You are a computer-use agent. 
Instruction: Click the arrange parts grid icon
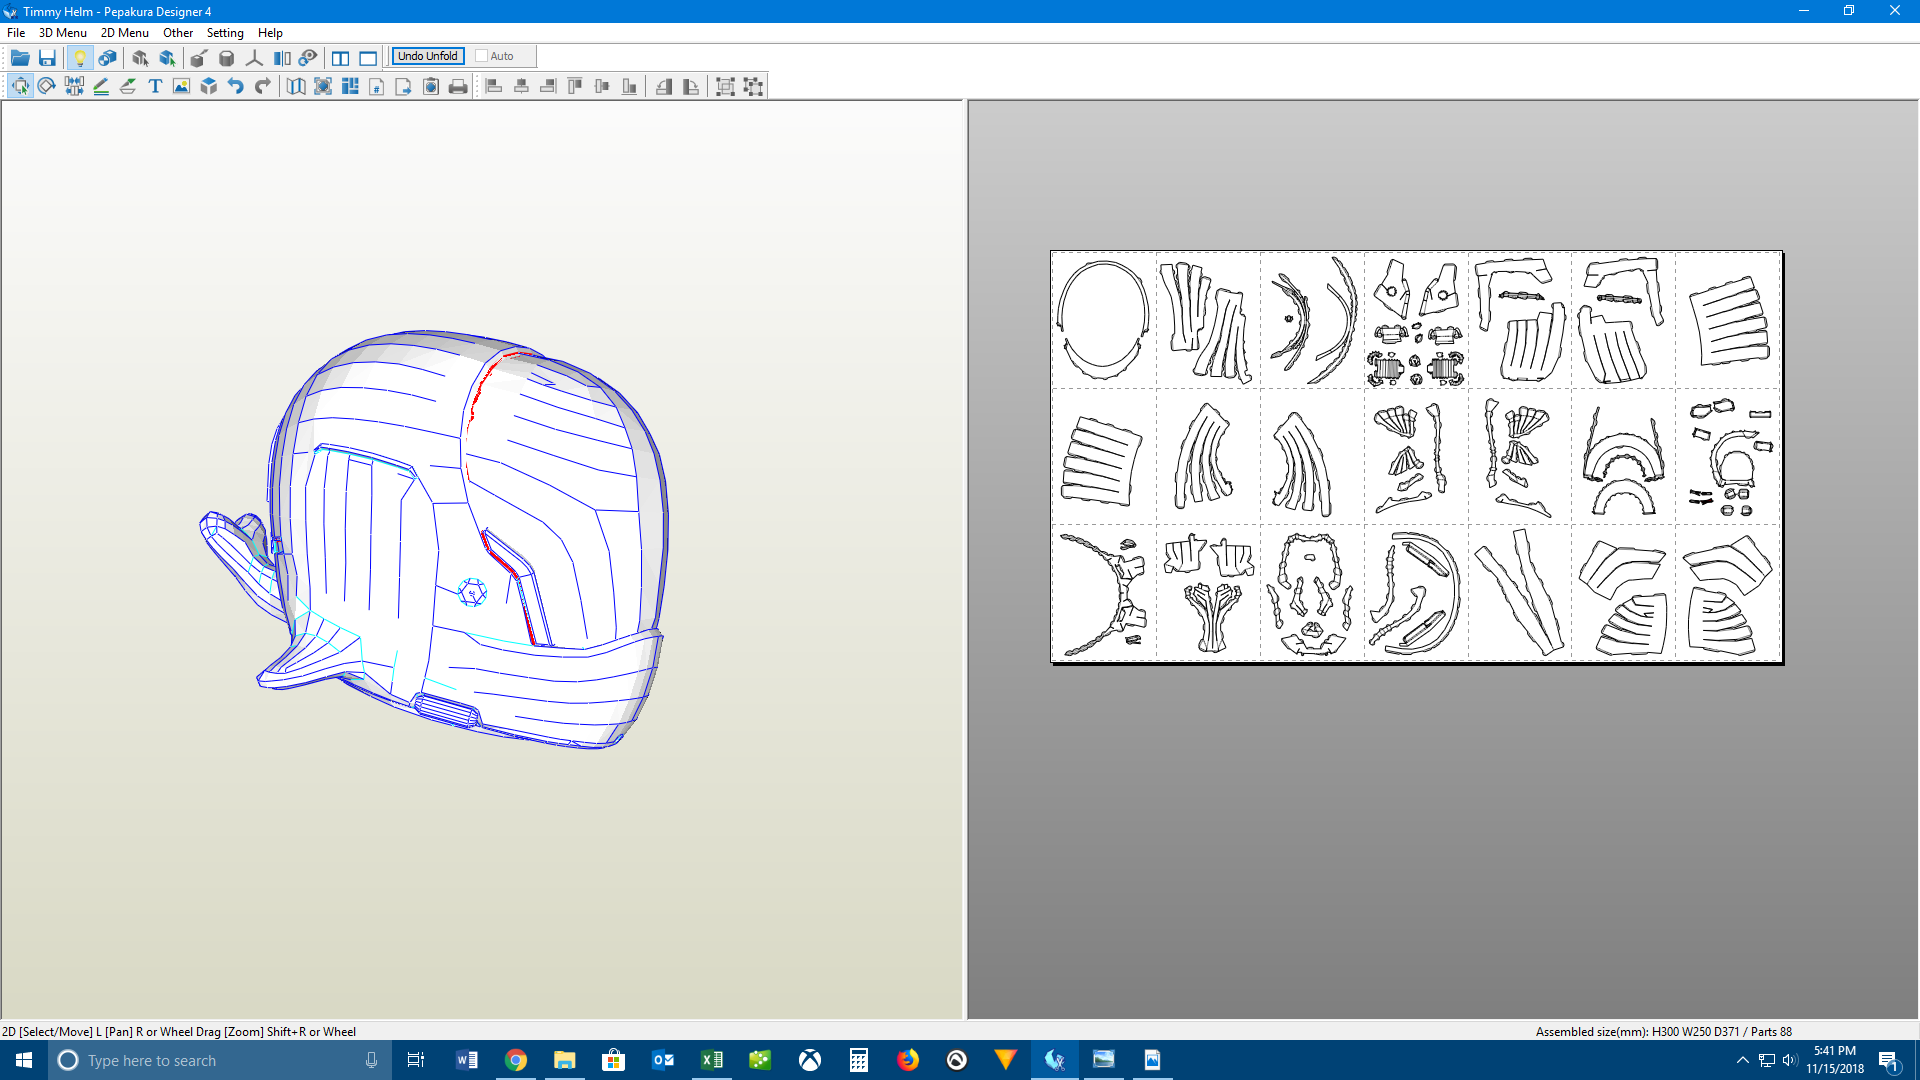350,86
